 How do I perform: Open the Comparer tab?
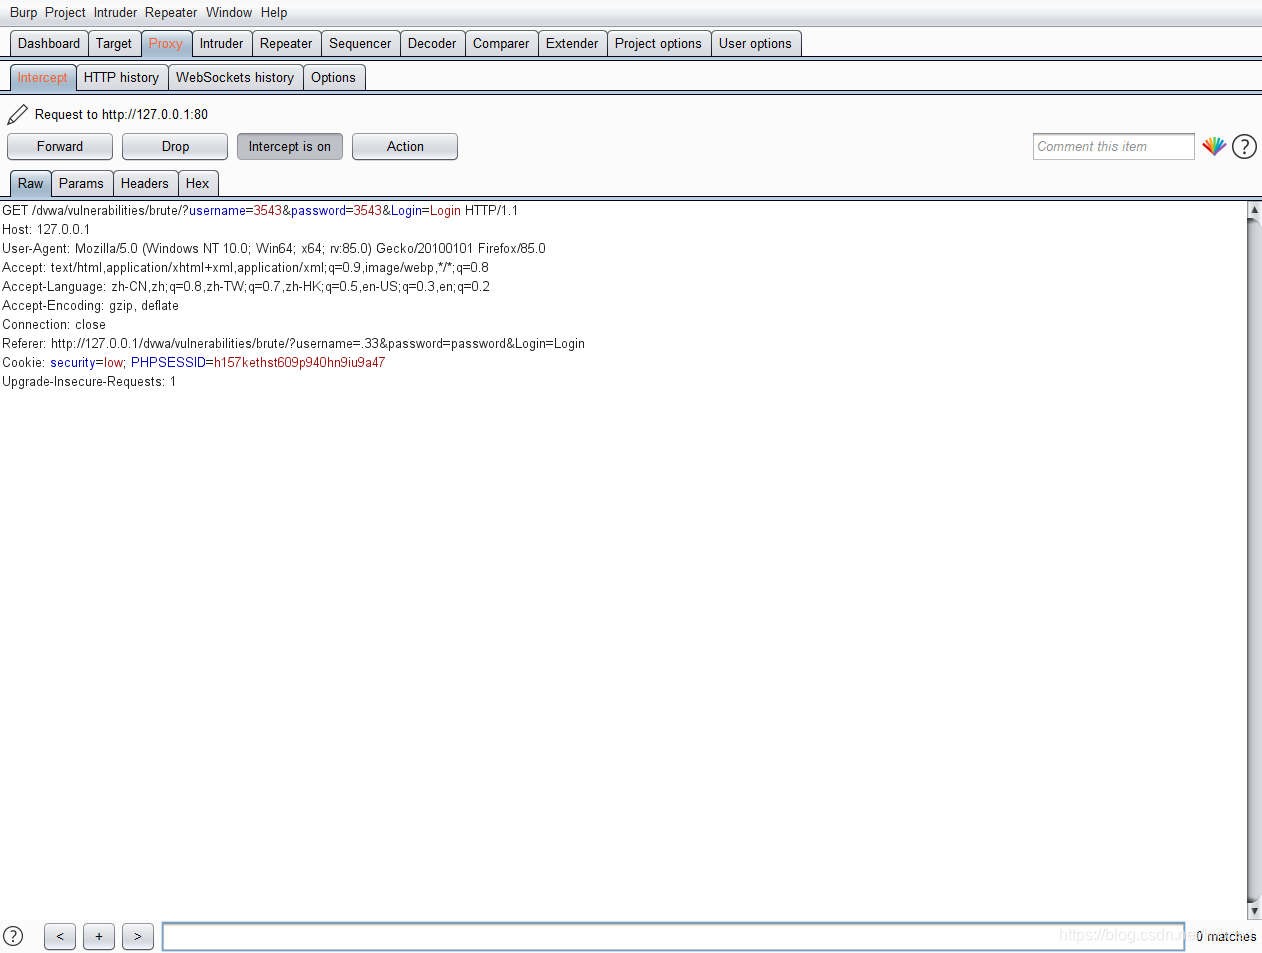(x=501, y=44)
